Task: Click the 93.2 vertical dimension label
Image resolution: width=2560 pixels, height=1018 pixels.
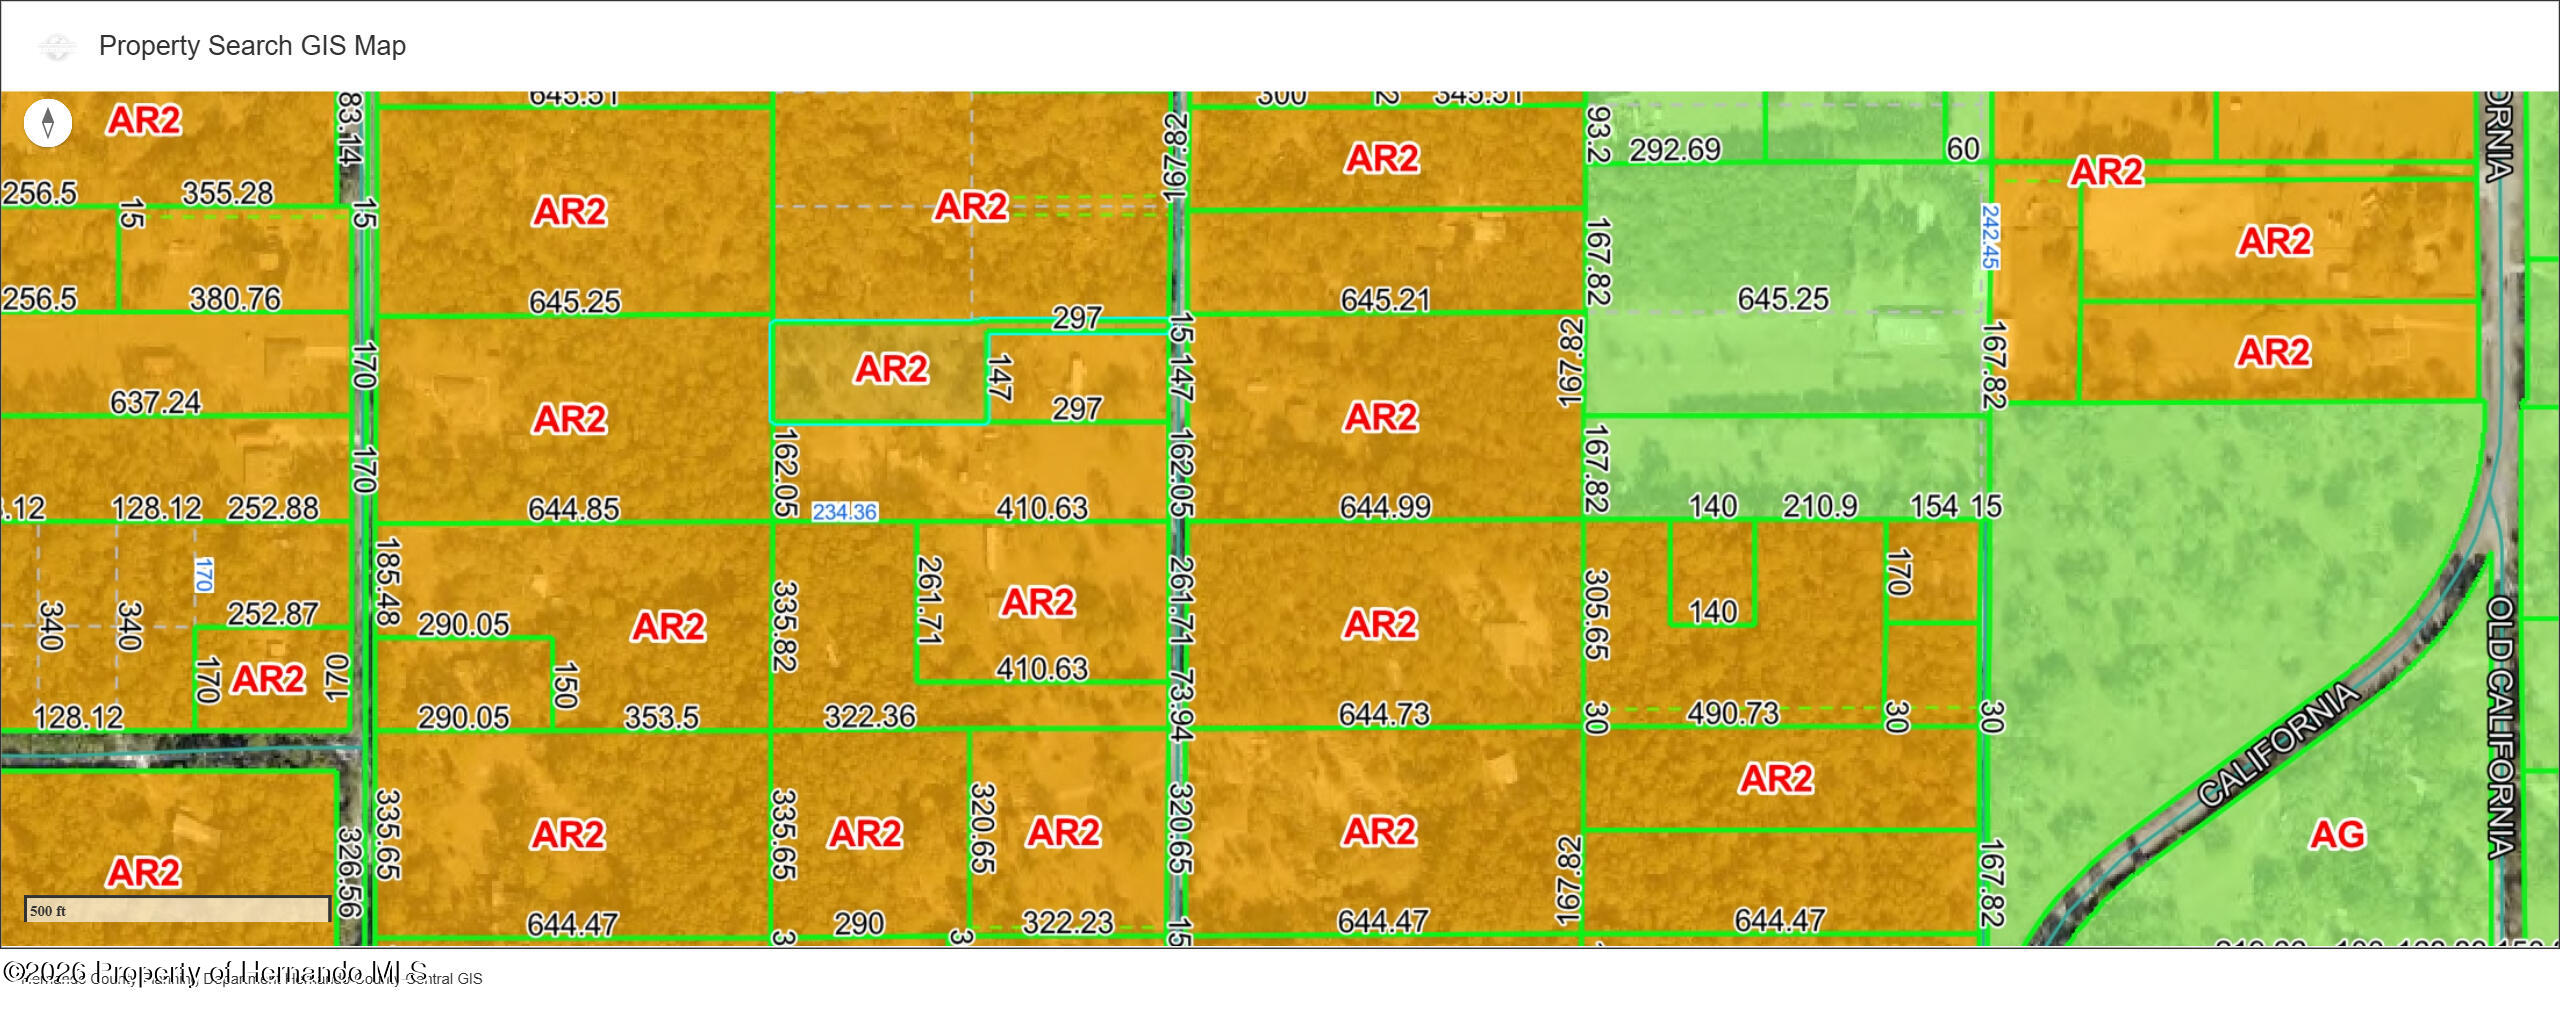Action: [x=1598, y=135]
